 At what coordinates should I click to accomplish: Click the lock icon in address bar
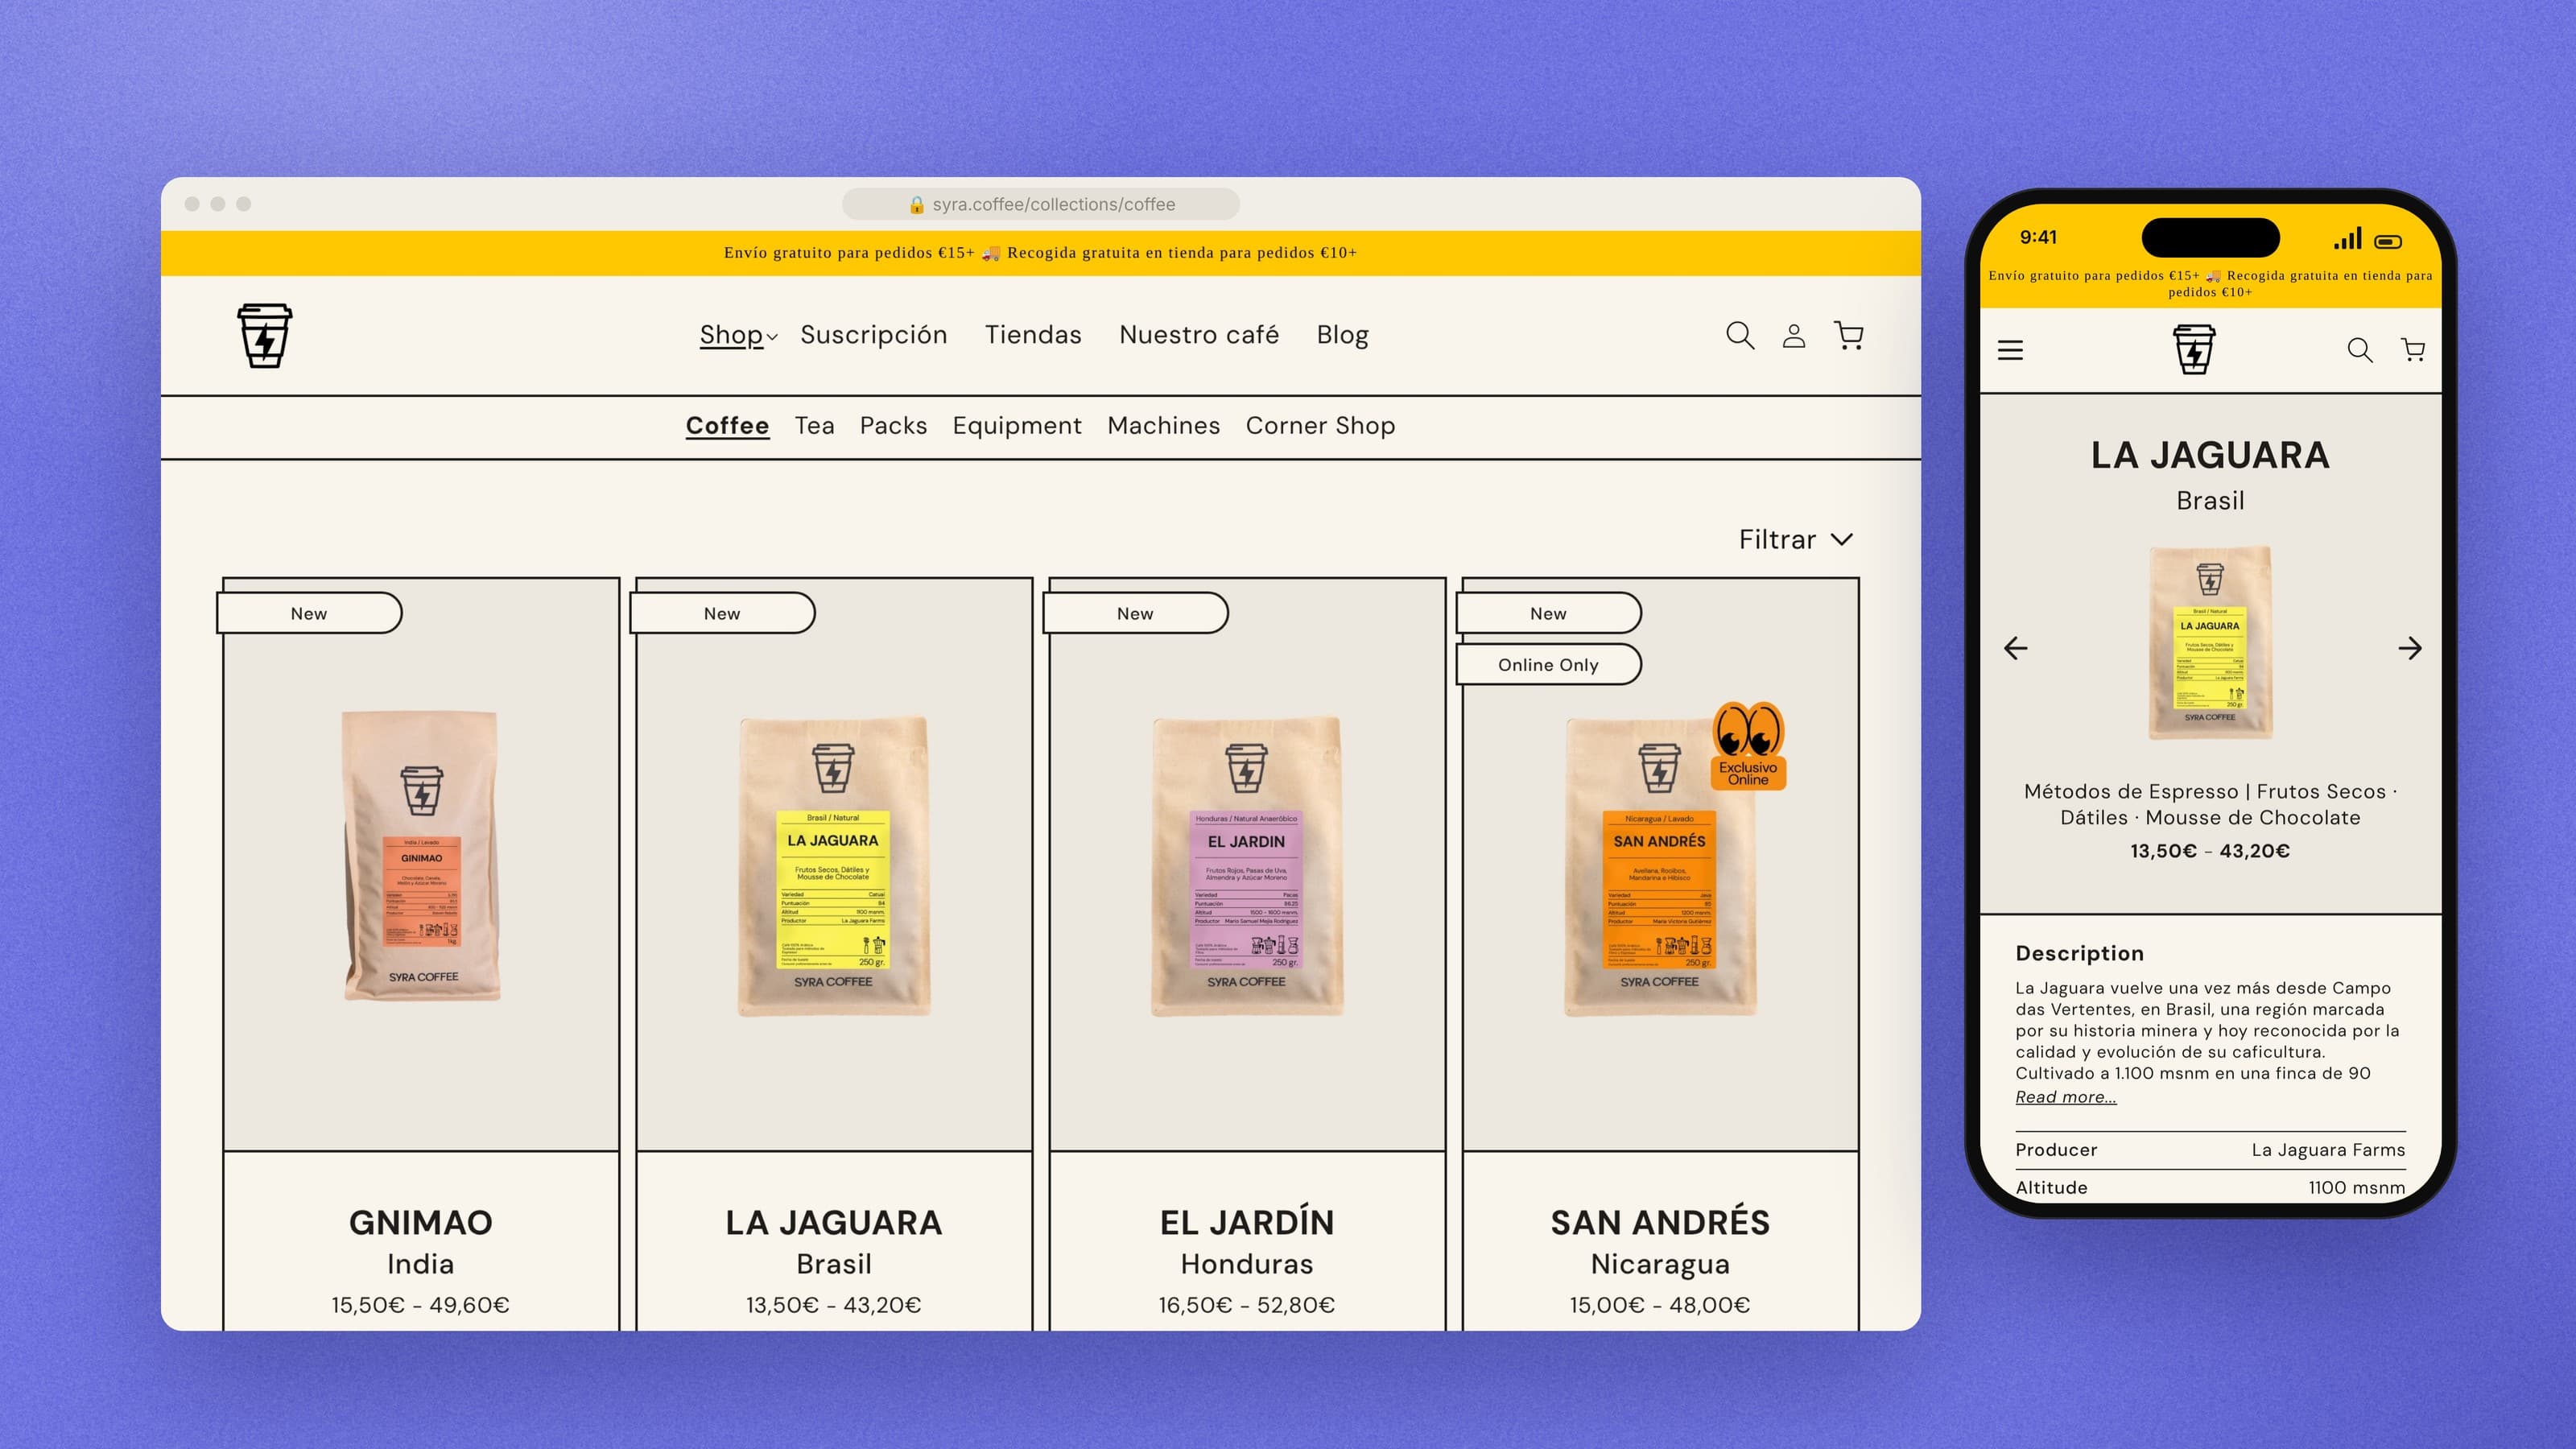point(916,205)
